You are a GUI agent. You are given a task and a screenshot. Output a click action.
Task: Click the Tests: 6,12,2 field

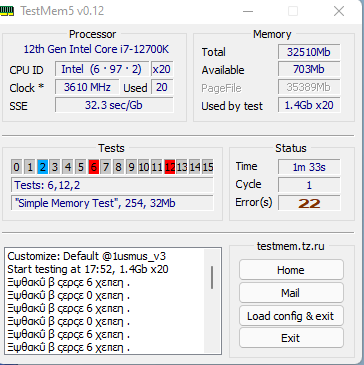click(x=112, y=185)
